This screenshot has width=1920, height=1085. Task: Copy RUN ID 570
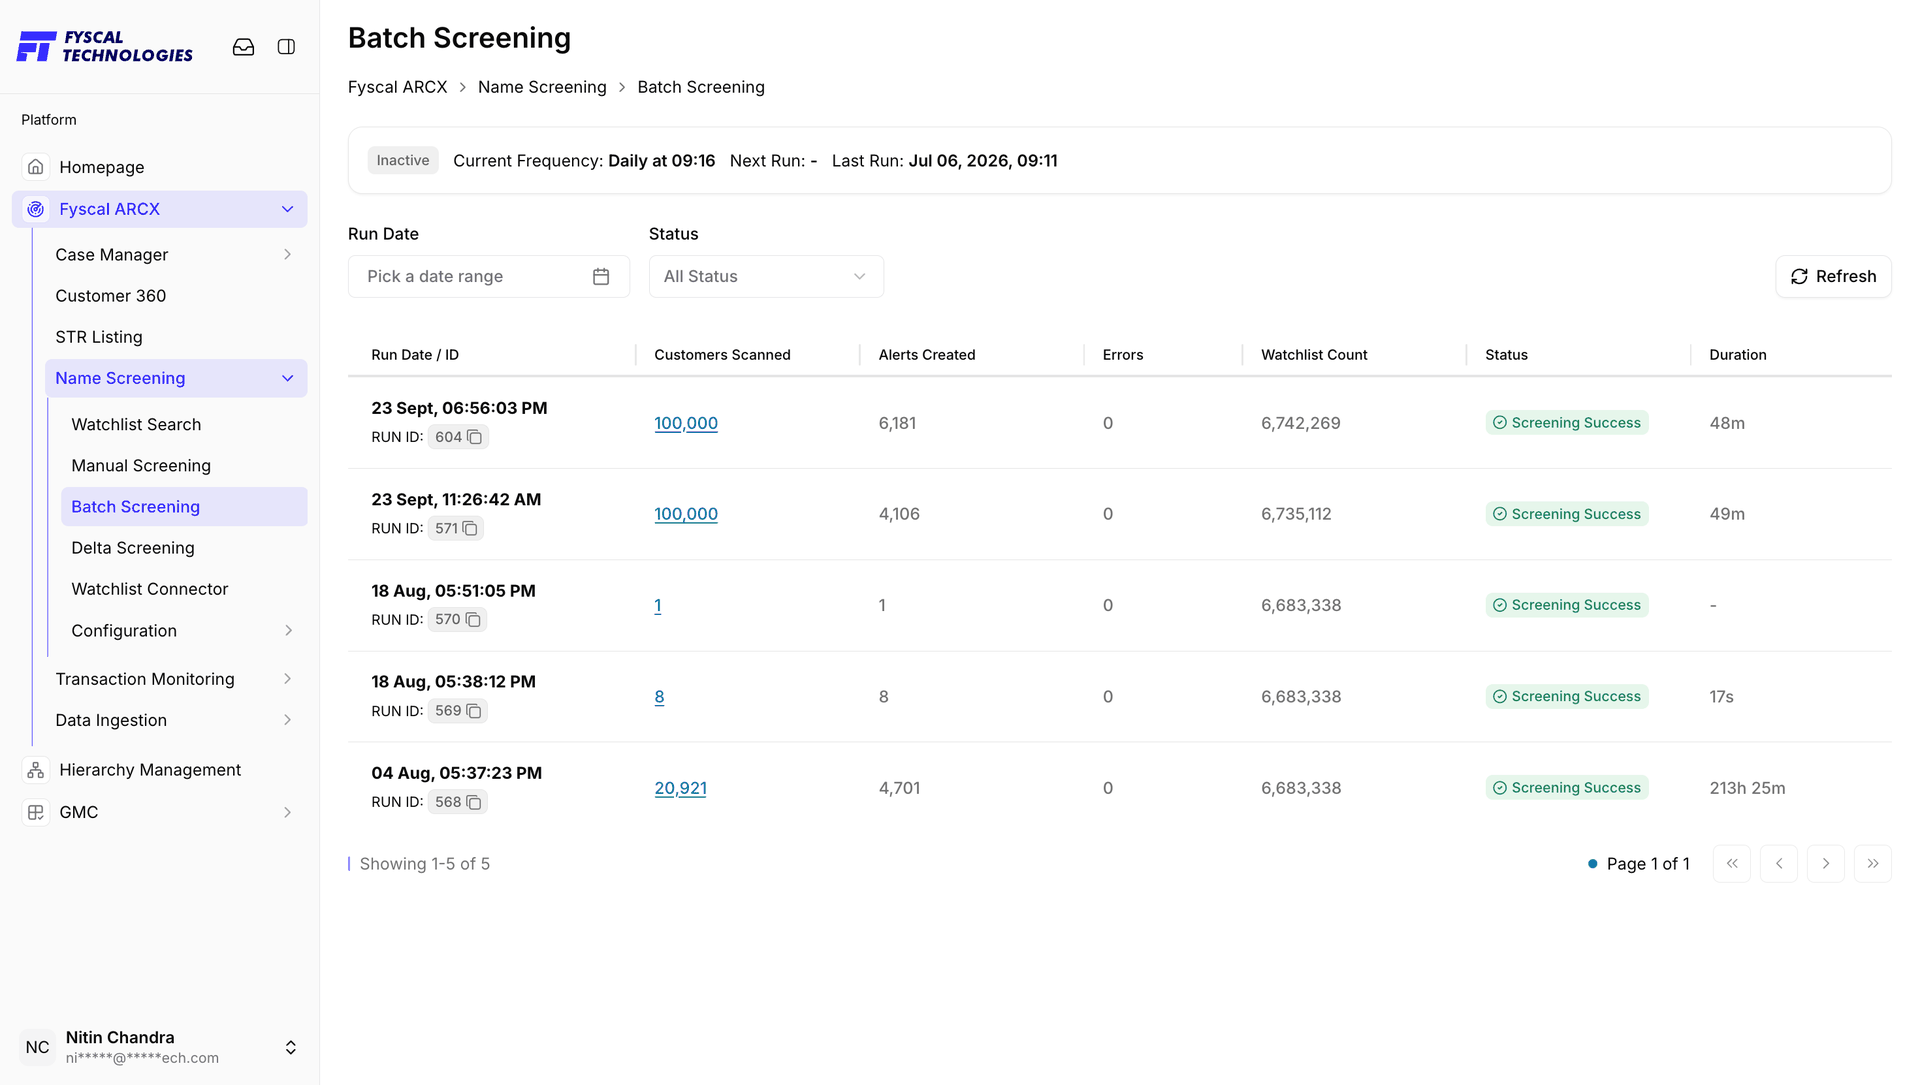click(x=474, y=620)
